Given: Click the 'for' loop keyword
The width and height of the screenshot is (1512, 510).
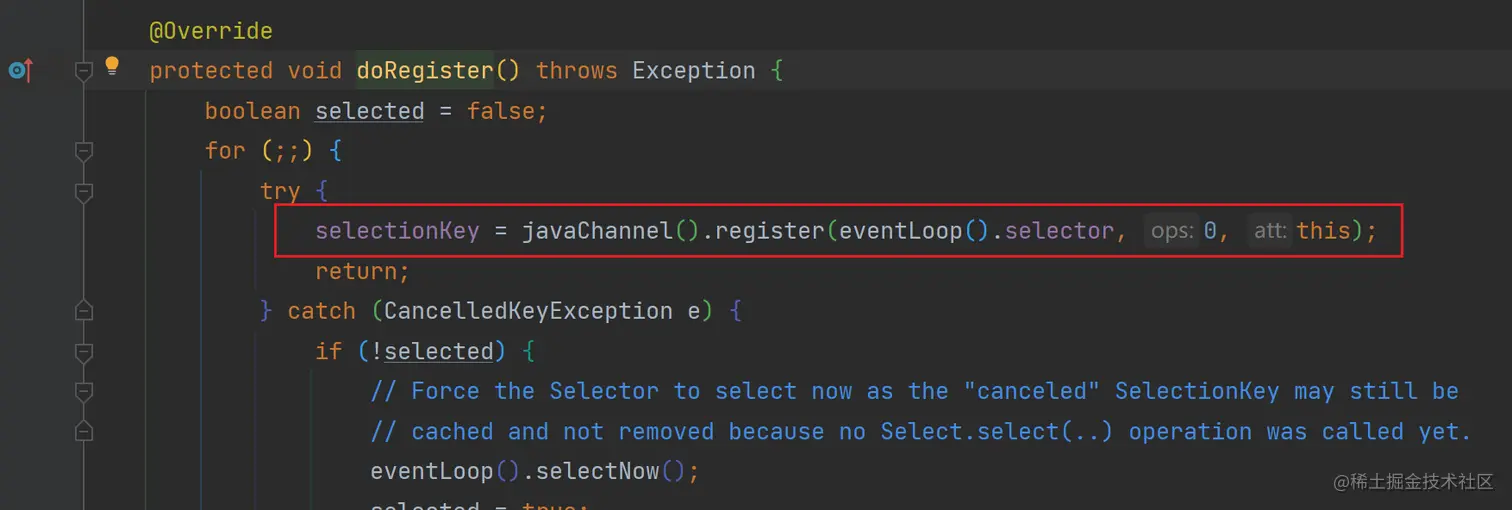Looking at the screenshot, I should [x=225, y=151].
